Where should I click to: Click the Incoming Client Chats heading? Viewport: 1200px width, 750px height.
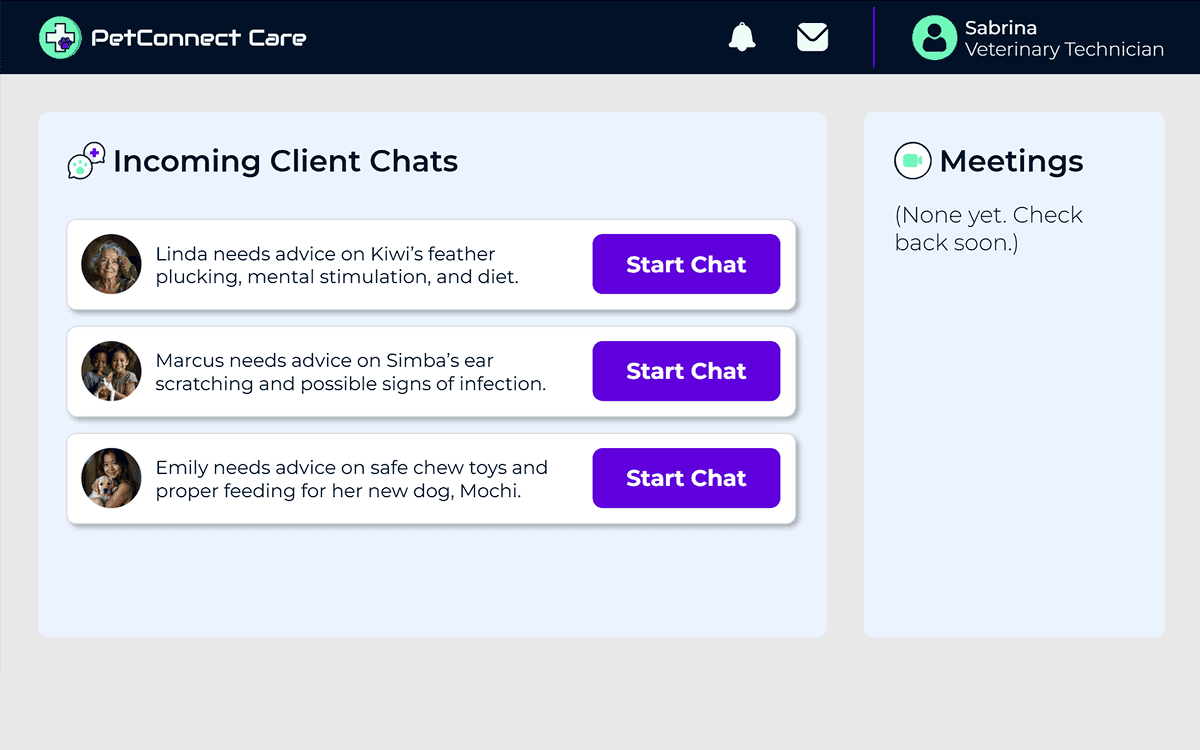tap(285, 161)
